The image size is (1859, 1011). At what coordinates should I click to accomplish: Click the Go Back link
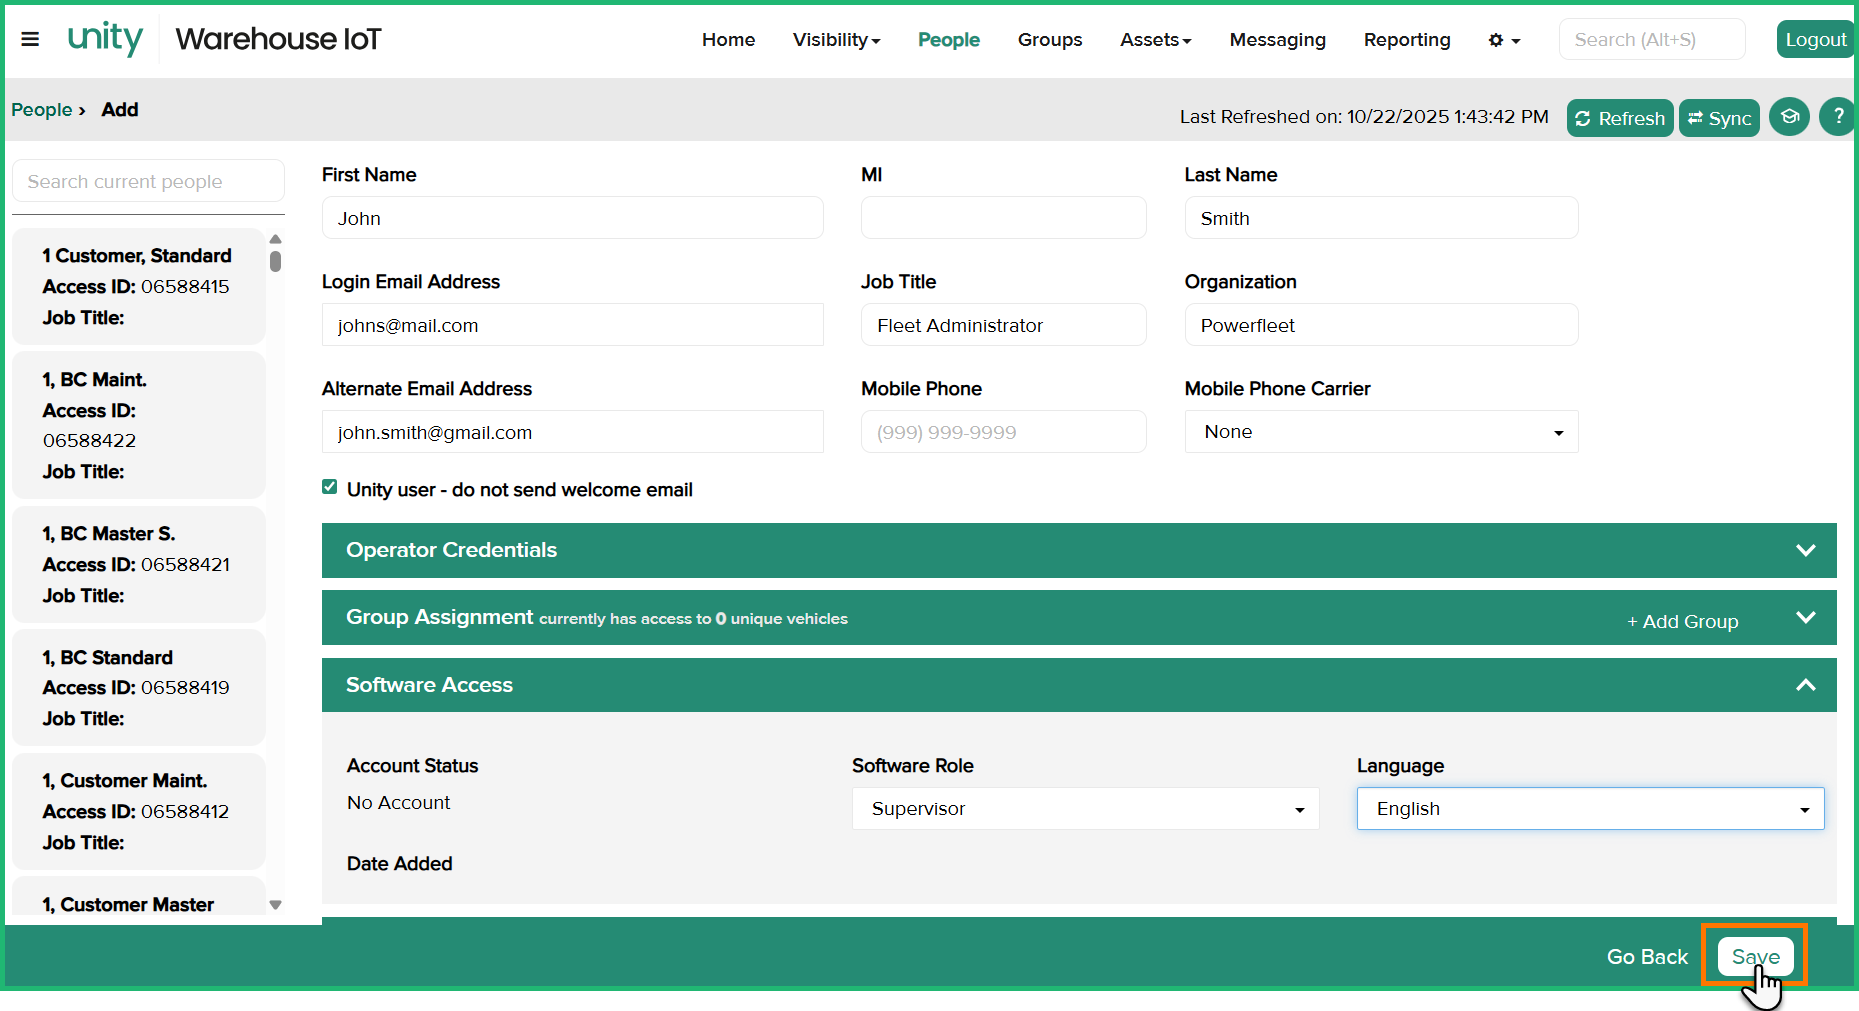[x=1646, y=956]
